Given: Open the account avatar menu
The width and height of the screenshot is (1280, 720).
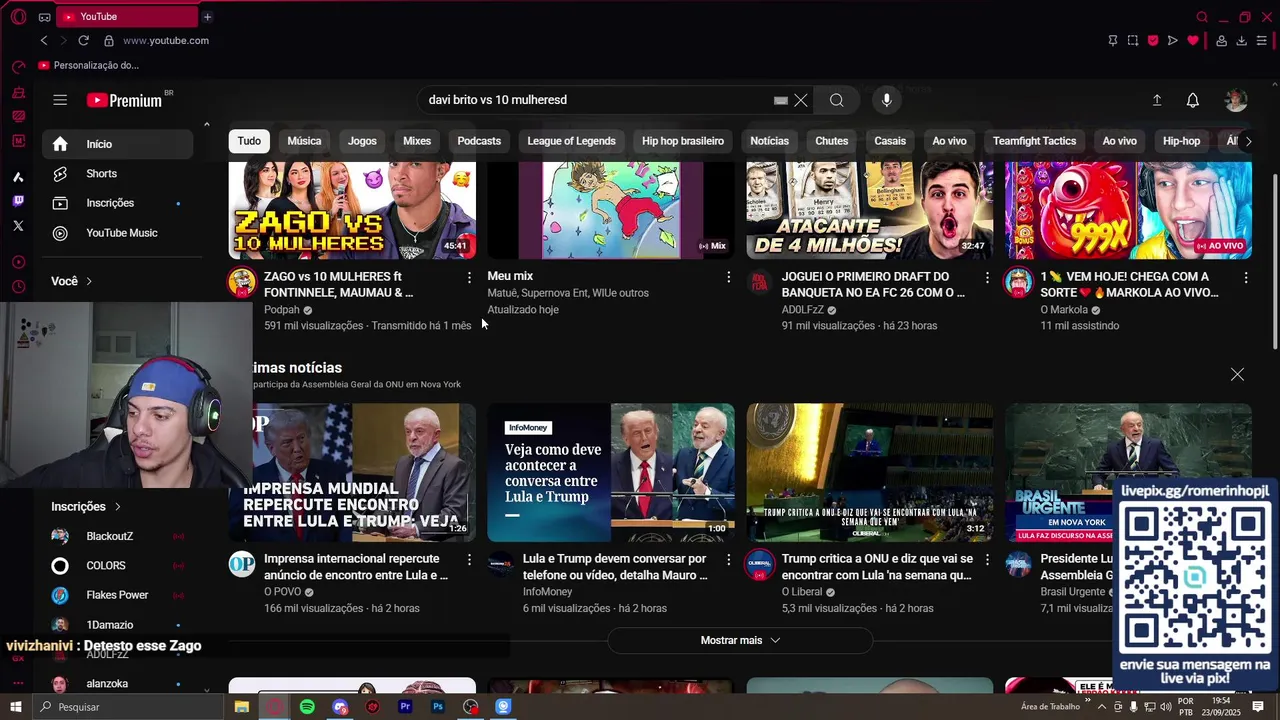Looking at the screenshot, I should [x=1236, y=100].
